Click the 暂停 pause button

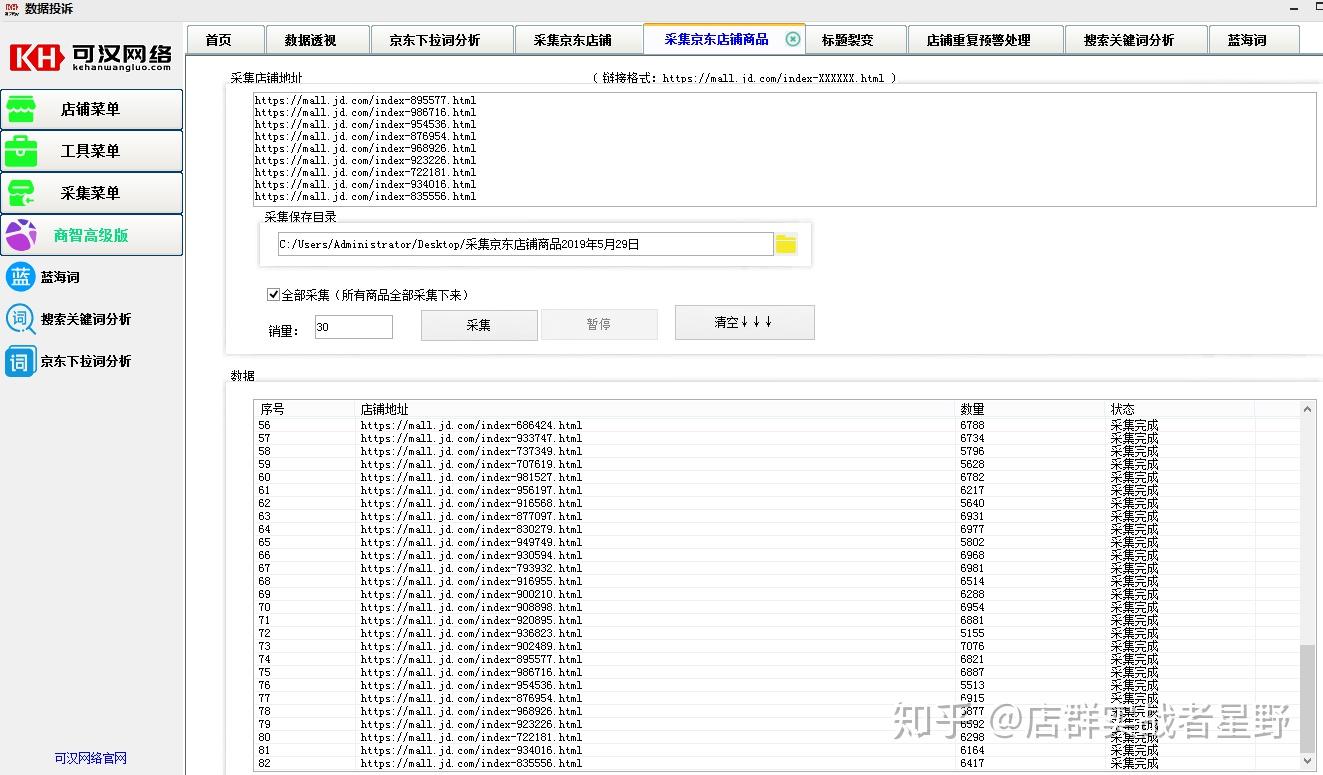[x=599, y=325]
